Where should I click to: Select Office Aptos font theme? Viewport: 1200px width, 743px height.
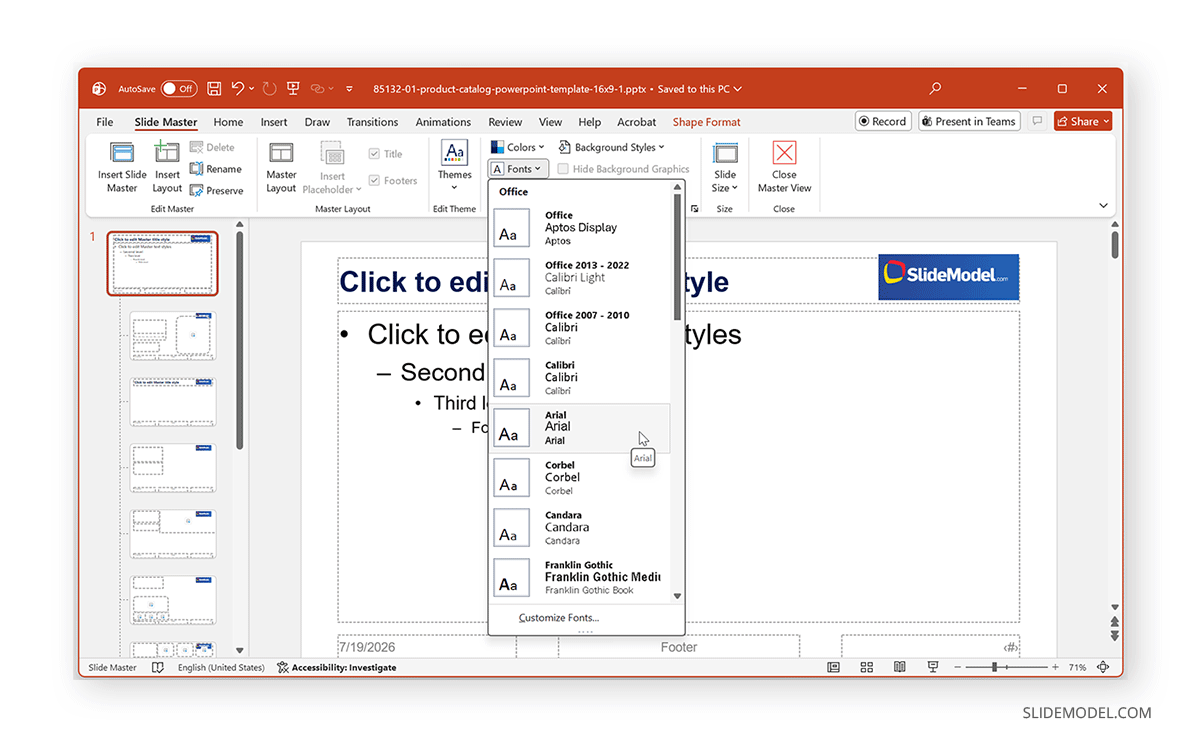[580, 228]
